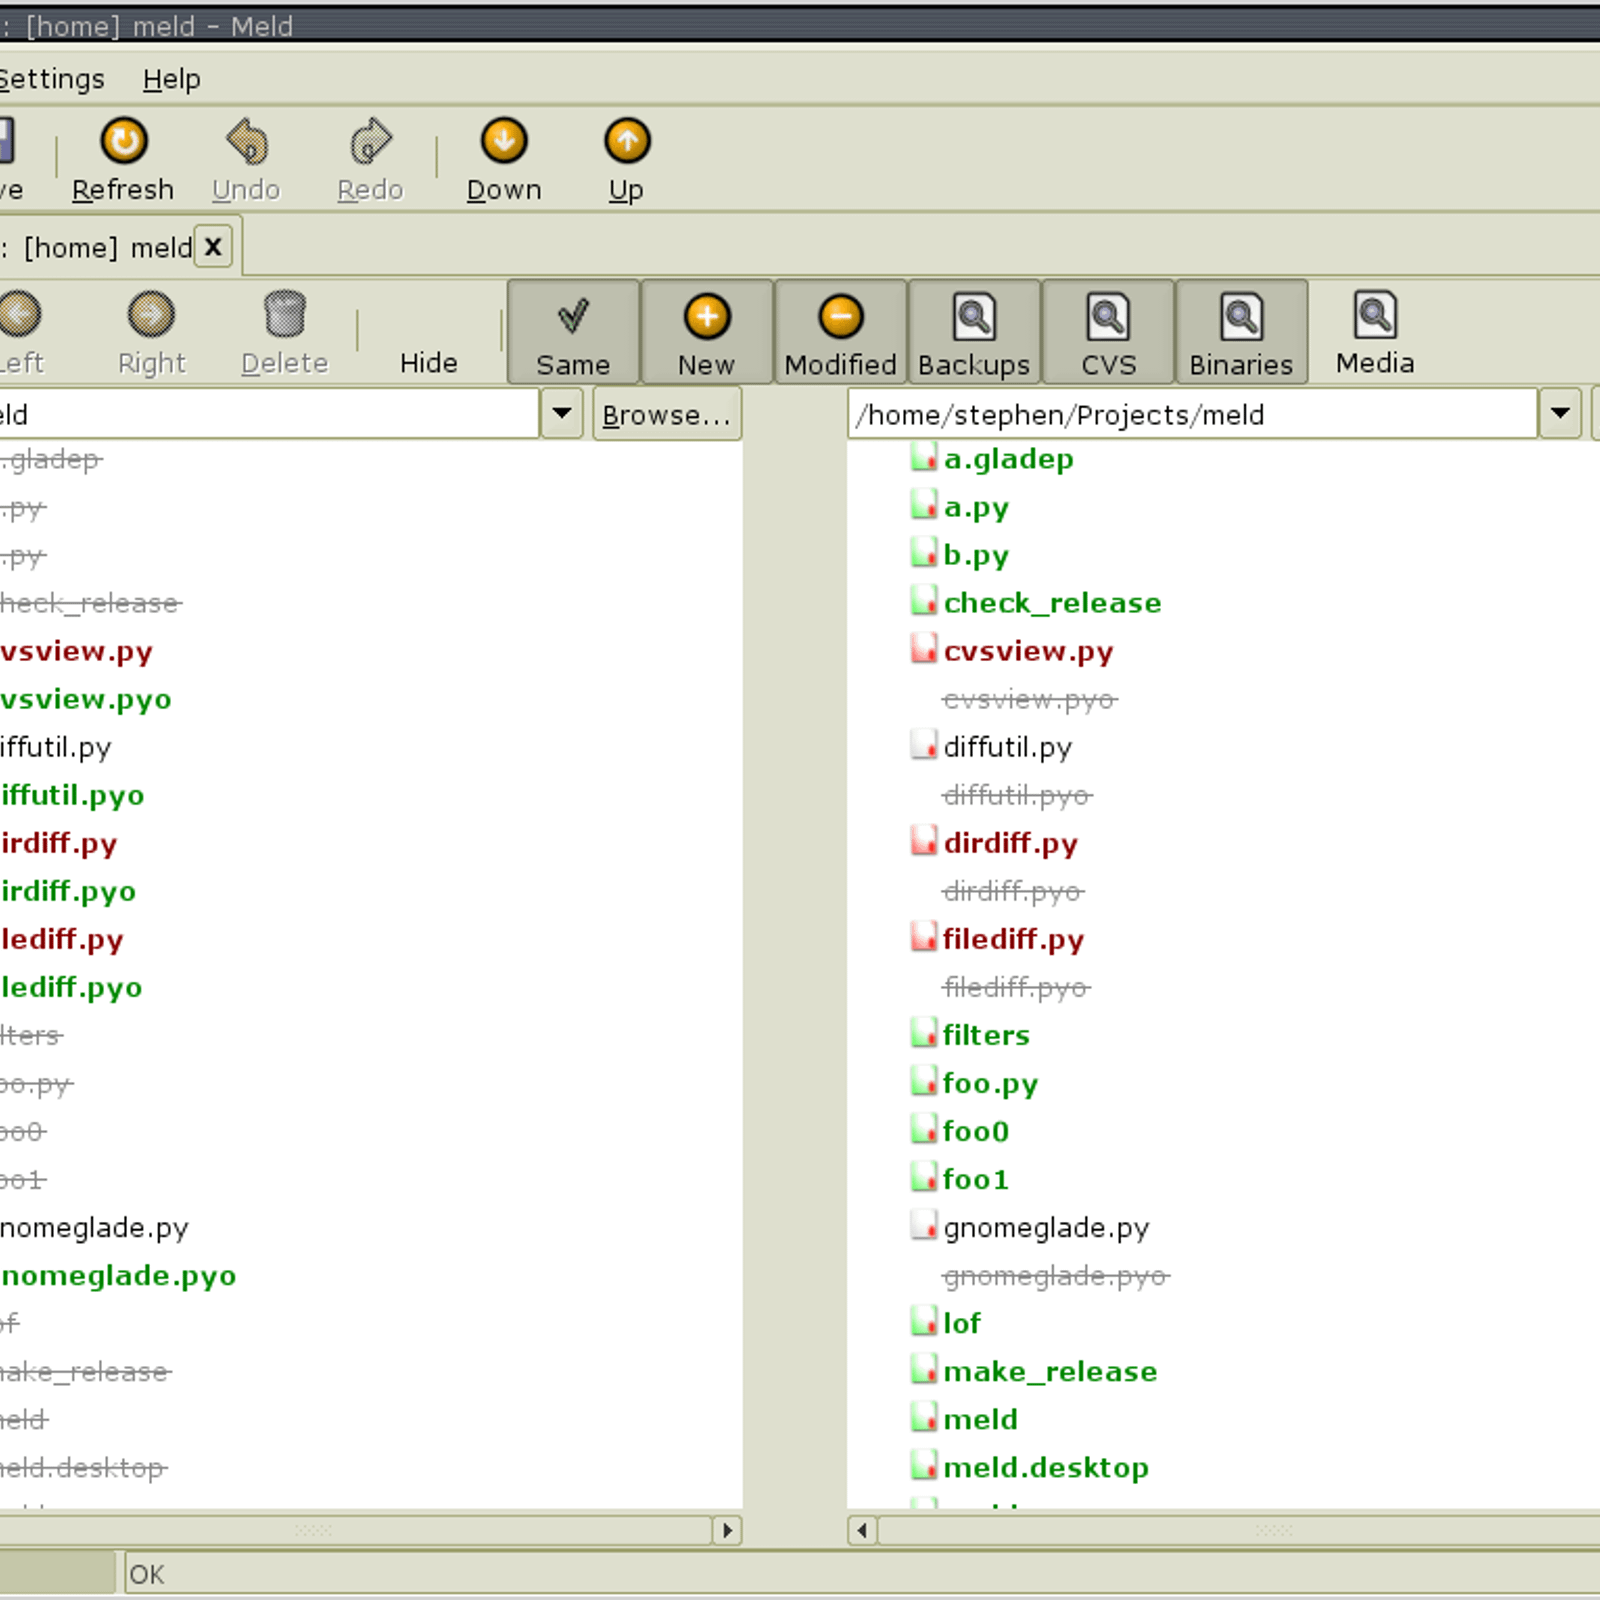
Task: Select struck-out gnomeglade.pyo in right pane
Action: point(1056,1275)
